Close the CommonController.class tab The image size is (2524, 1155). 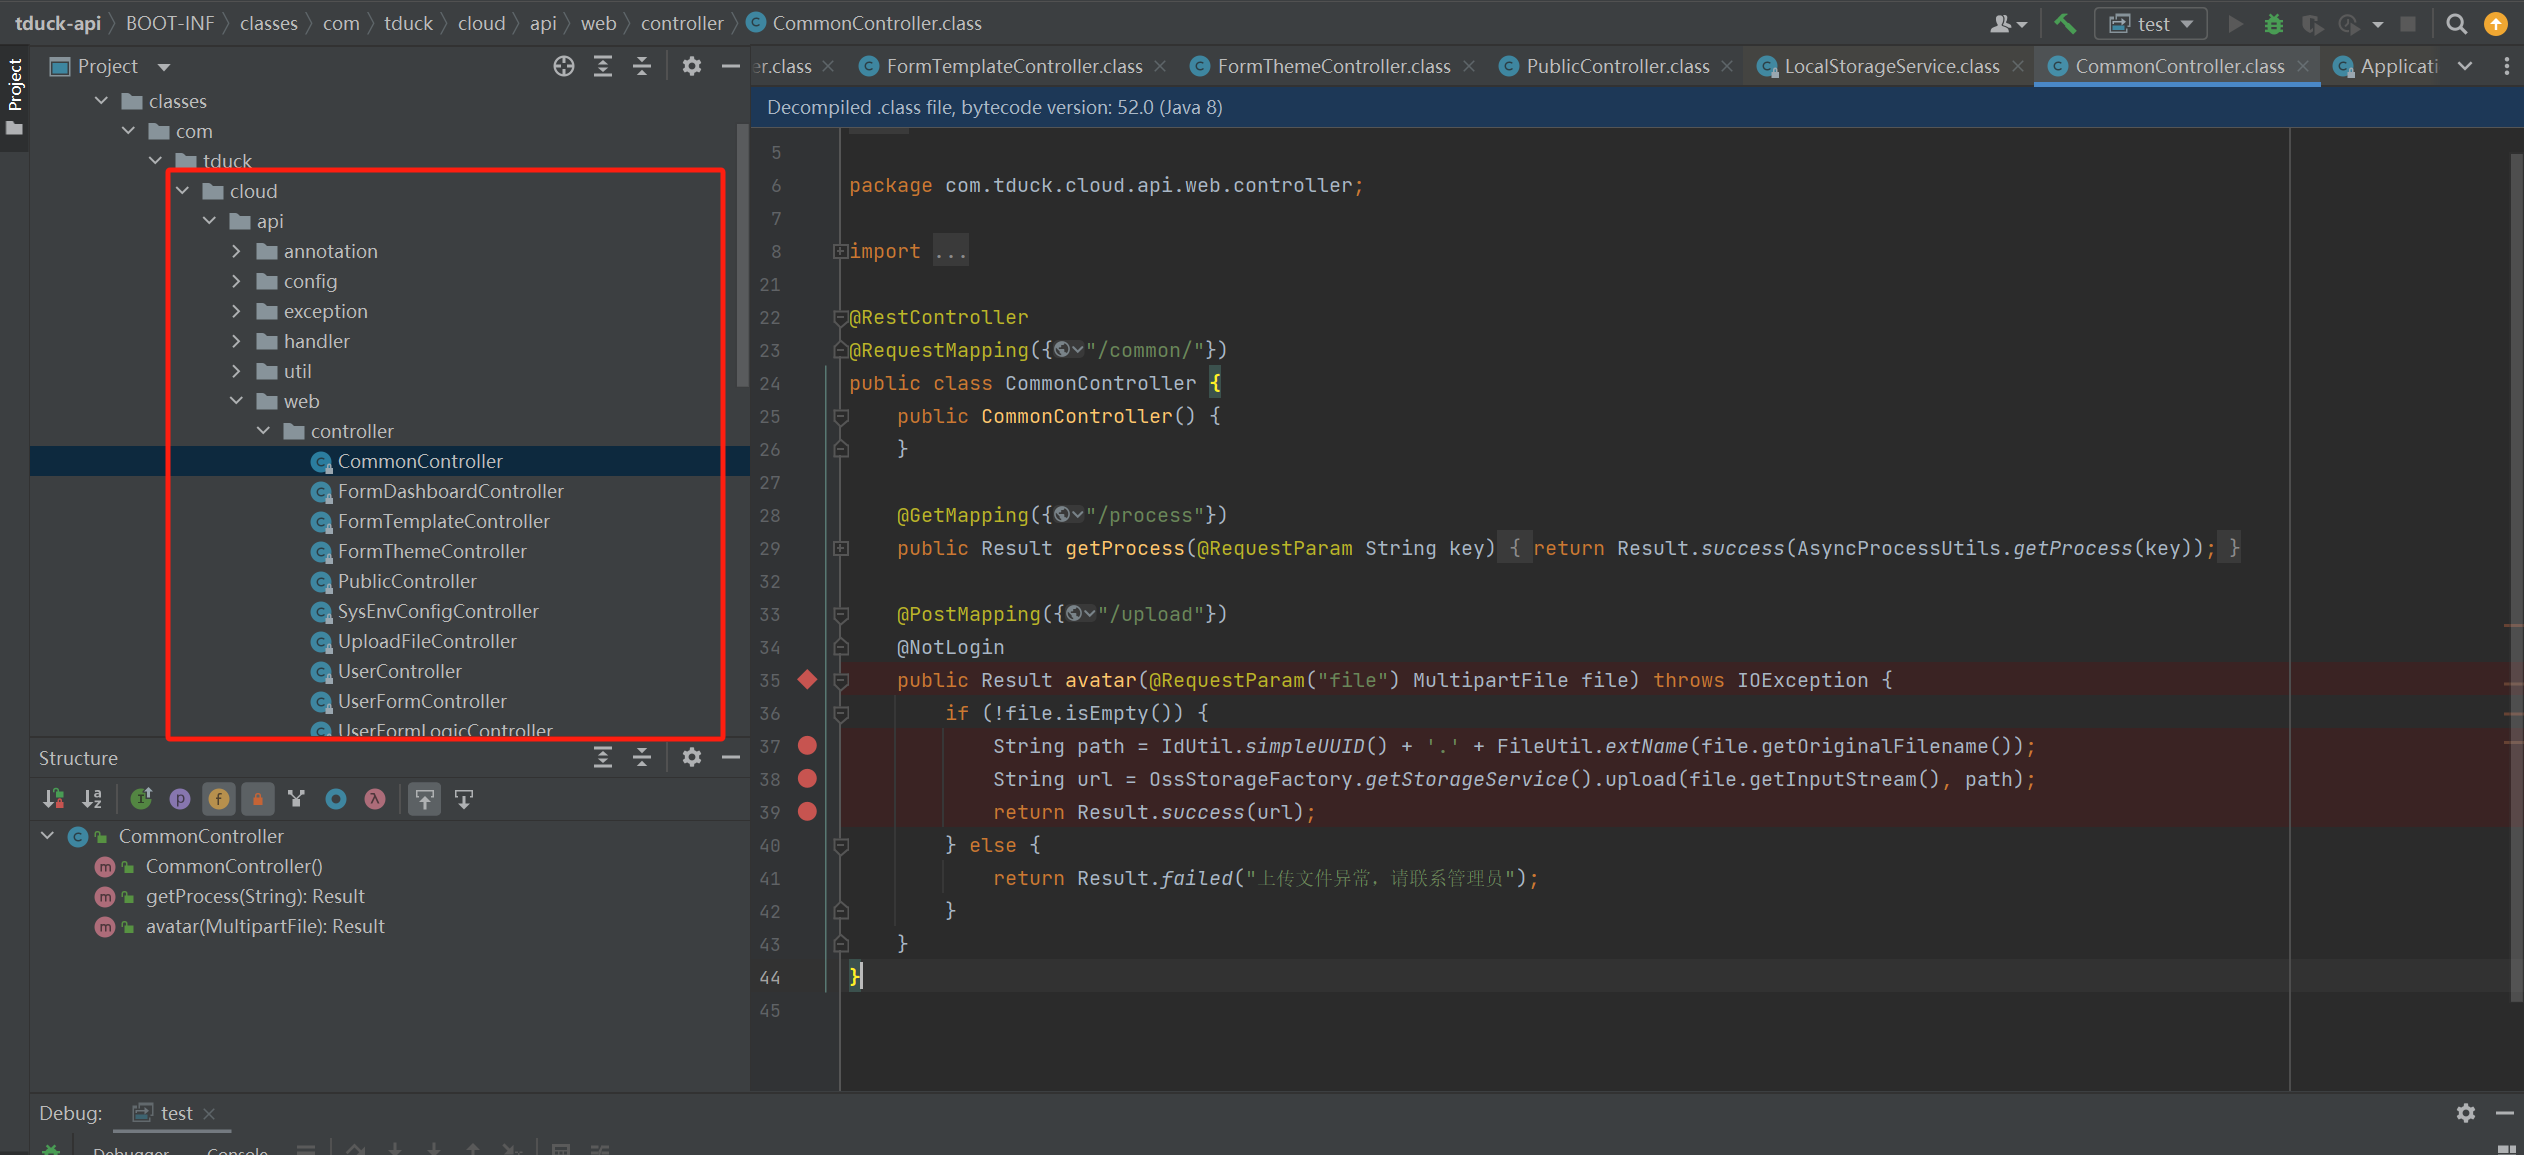(2303, 66)
